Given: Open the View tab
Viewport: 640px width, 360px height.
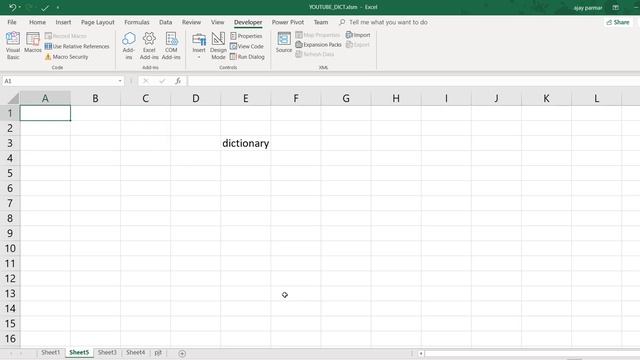Looking at the screenshot, I should click(218, 22).
